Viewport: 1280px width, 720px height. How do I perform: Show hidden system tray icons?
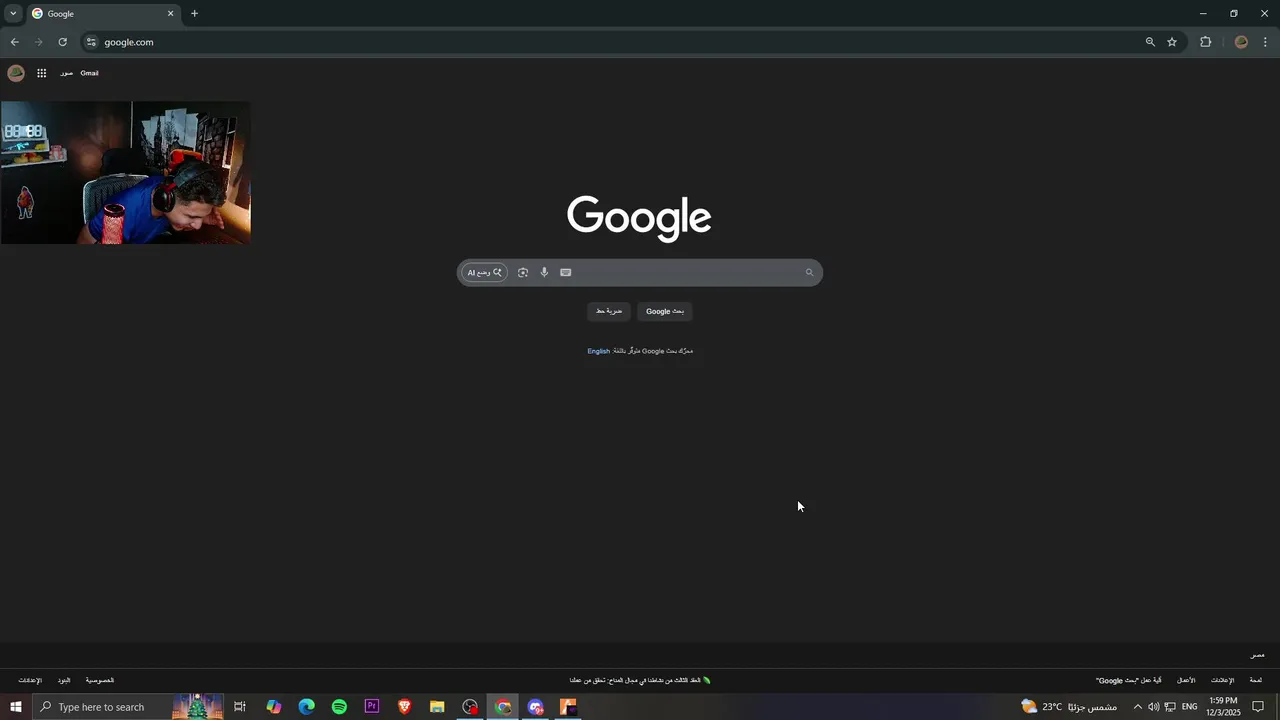pos(1137,707)
